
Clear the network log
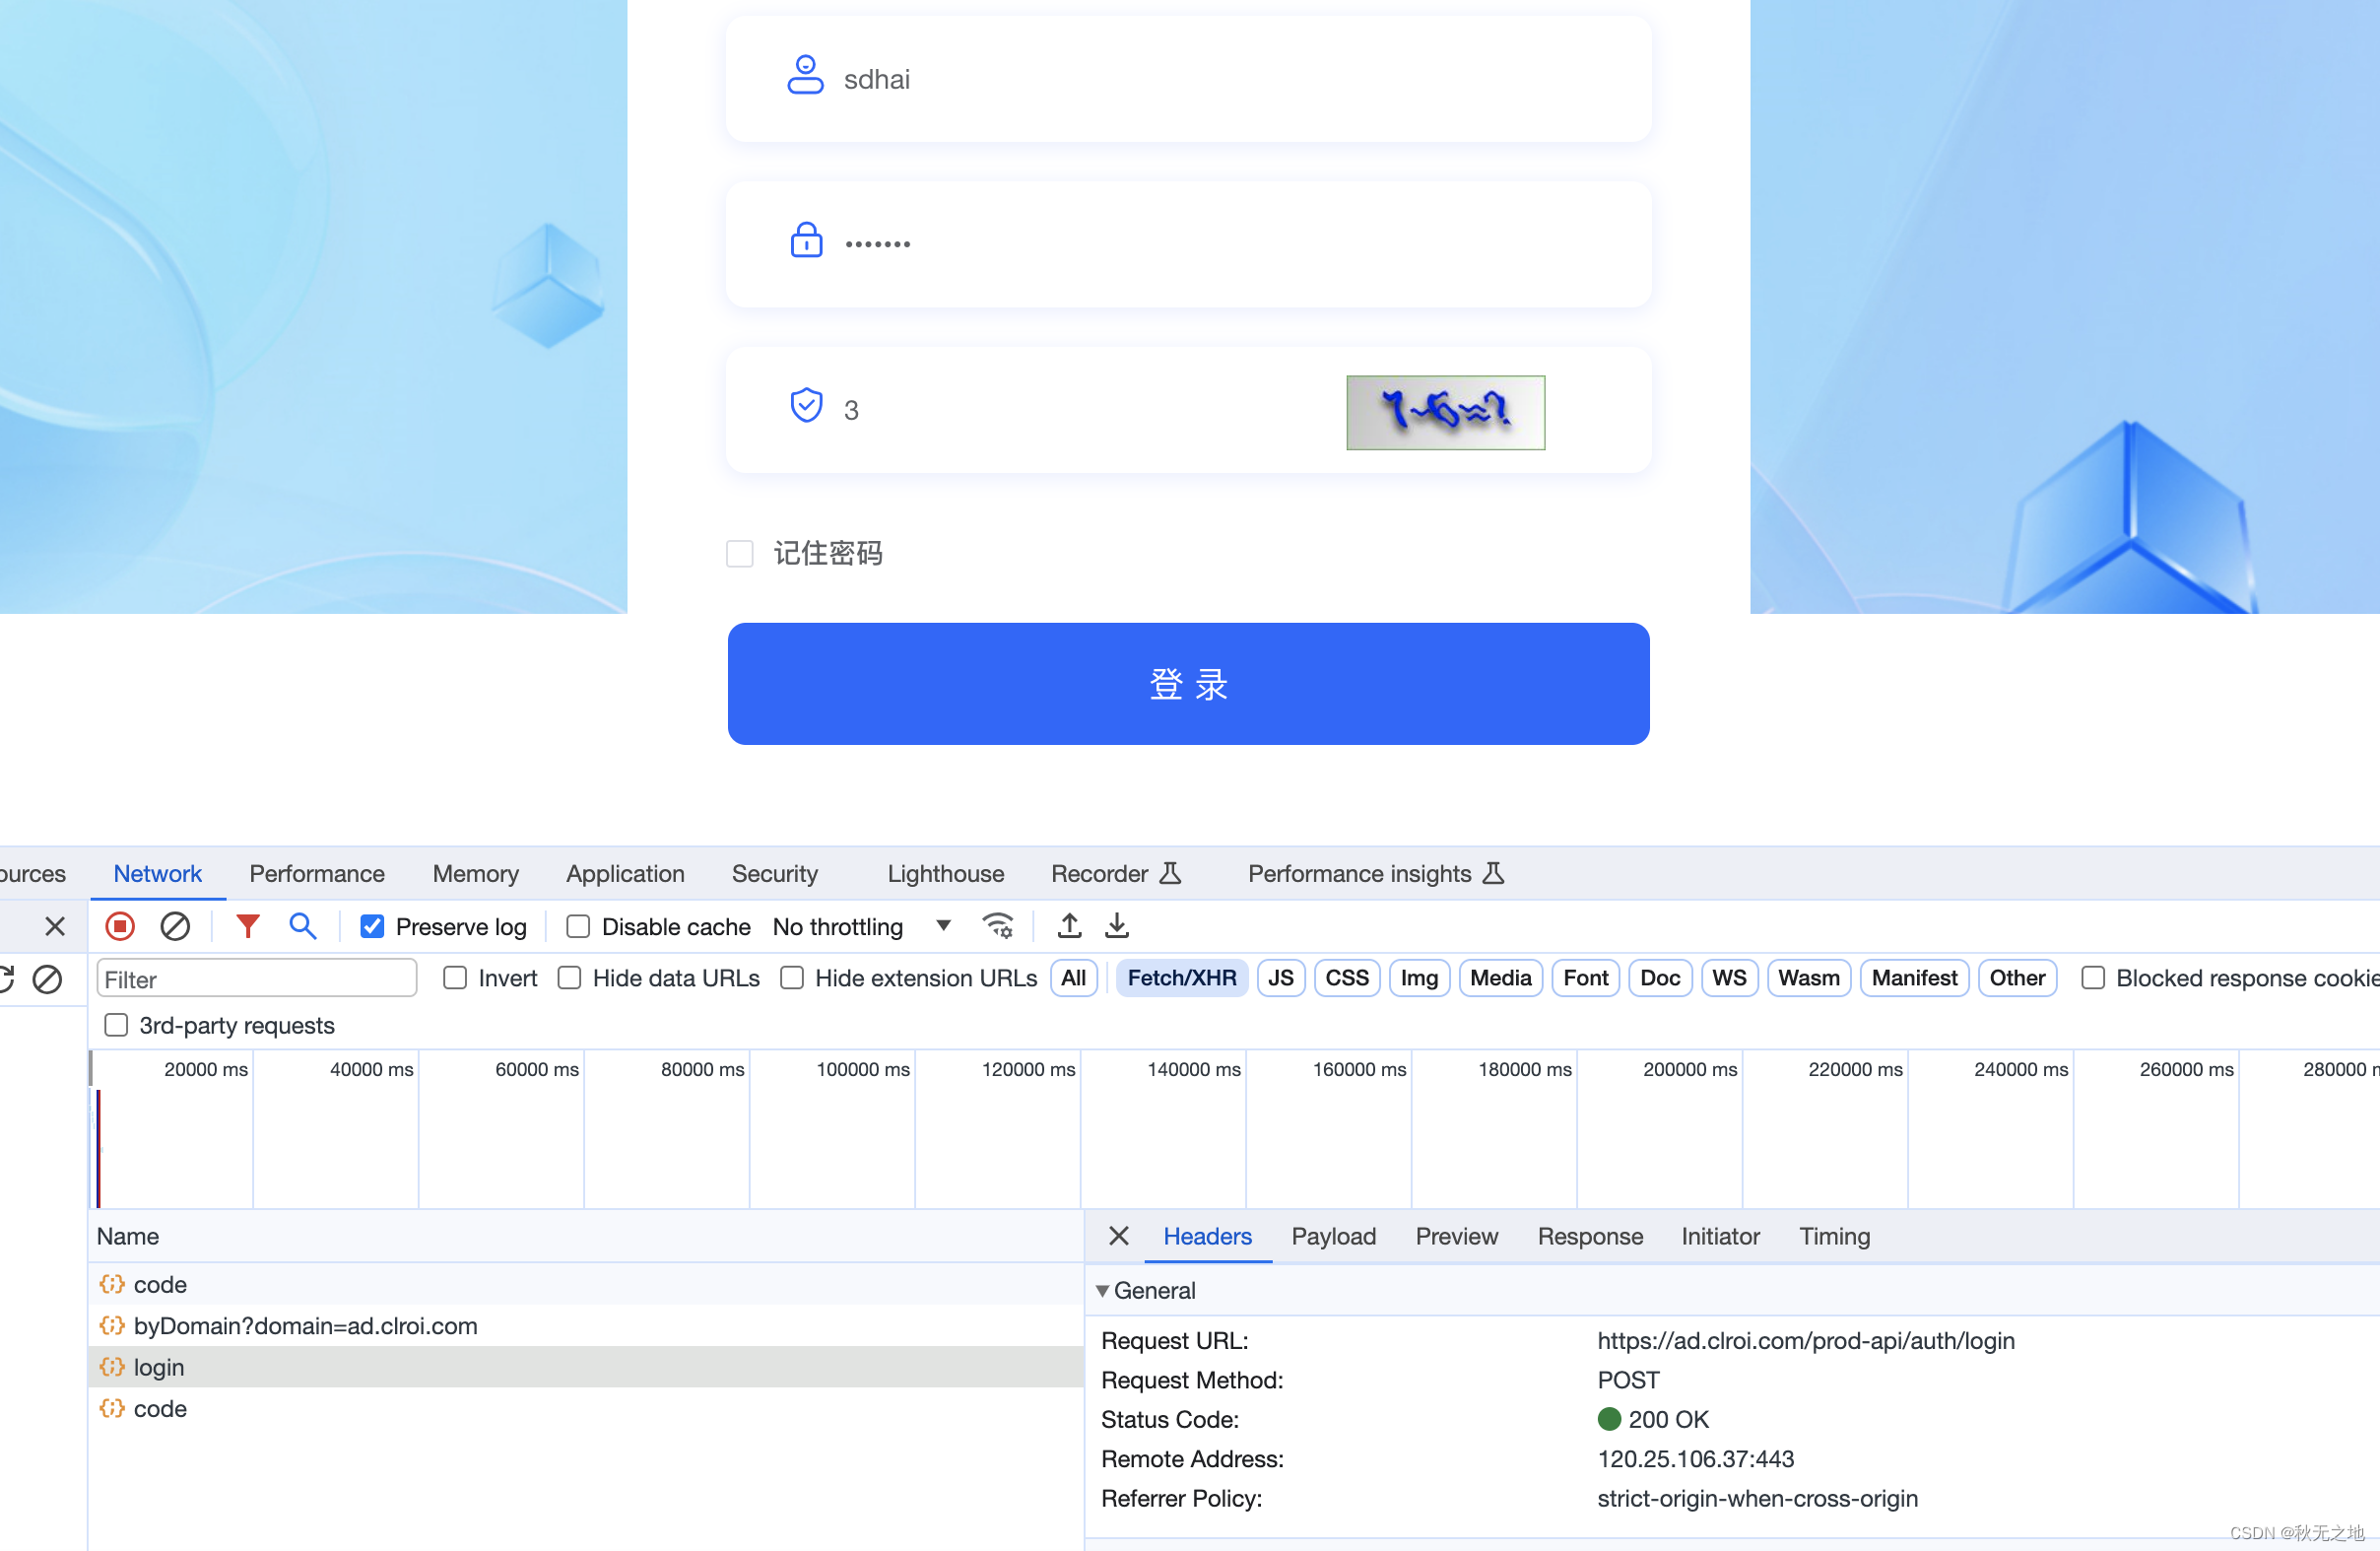pyautogui.click(x=175, y=926)
